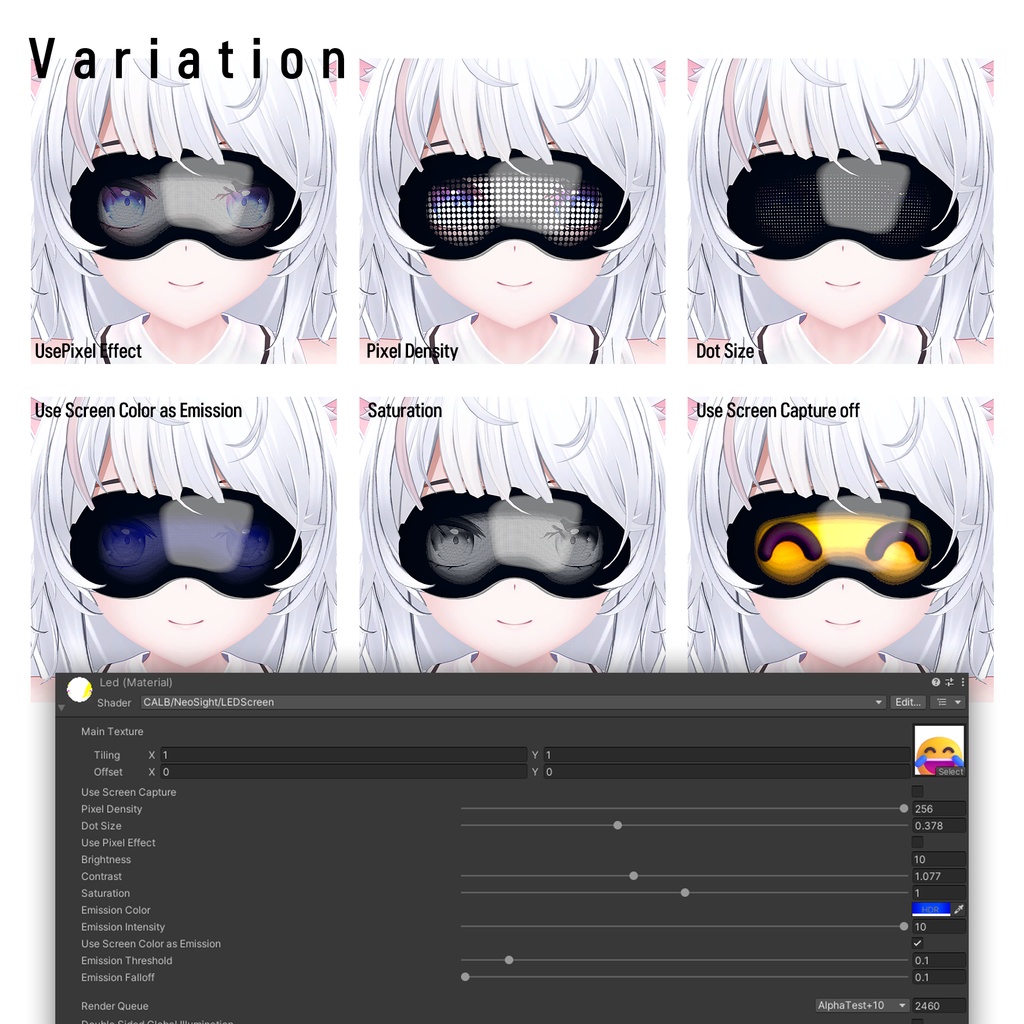This screenshot has height=1024, width=1024.
Task: Click the Render Queue label
Action: pos(114,1006)
